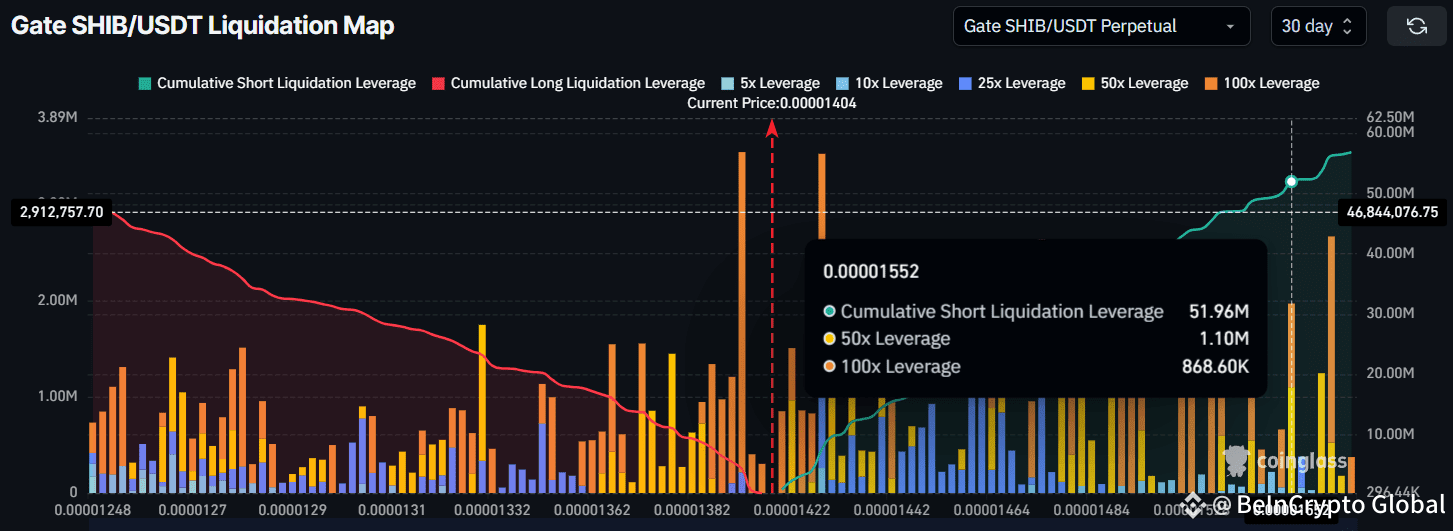Viewport: 1453px width, 531px height.
Task: Click the orange 100x Leverage legend swatch
Action: (x=1210, y=83)
